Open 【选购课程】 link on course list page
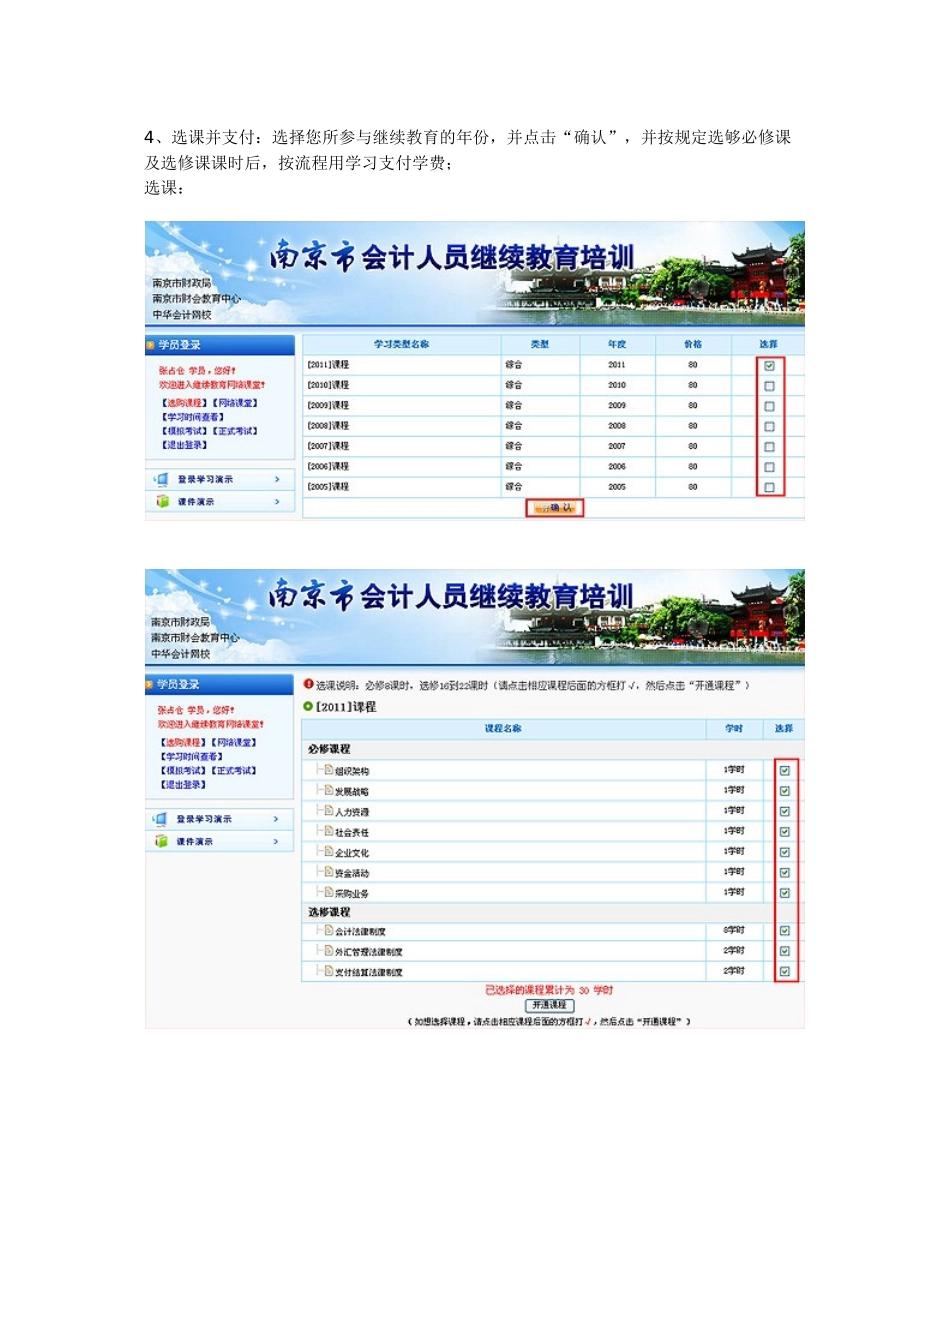The width and height of the screenshot is (950, 1344). 184,743
